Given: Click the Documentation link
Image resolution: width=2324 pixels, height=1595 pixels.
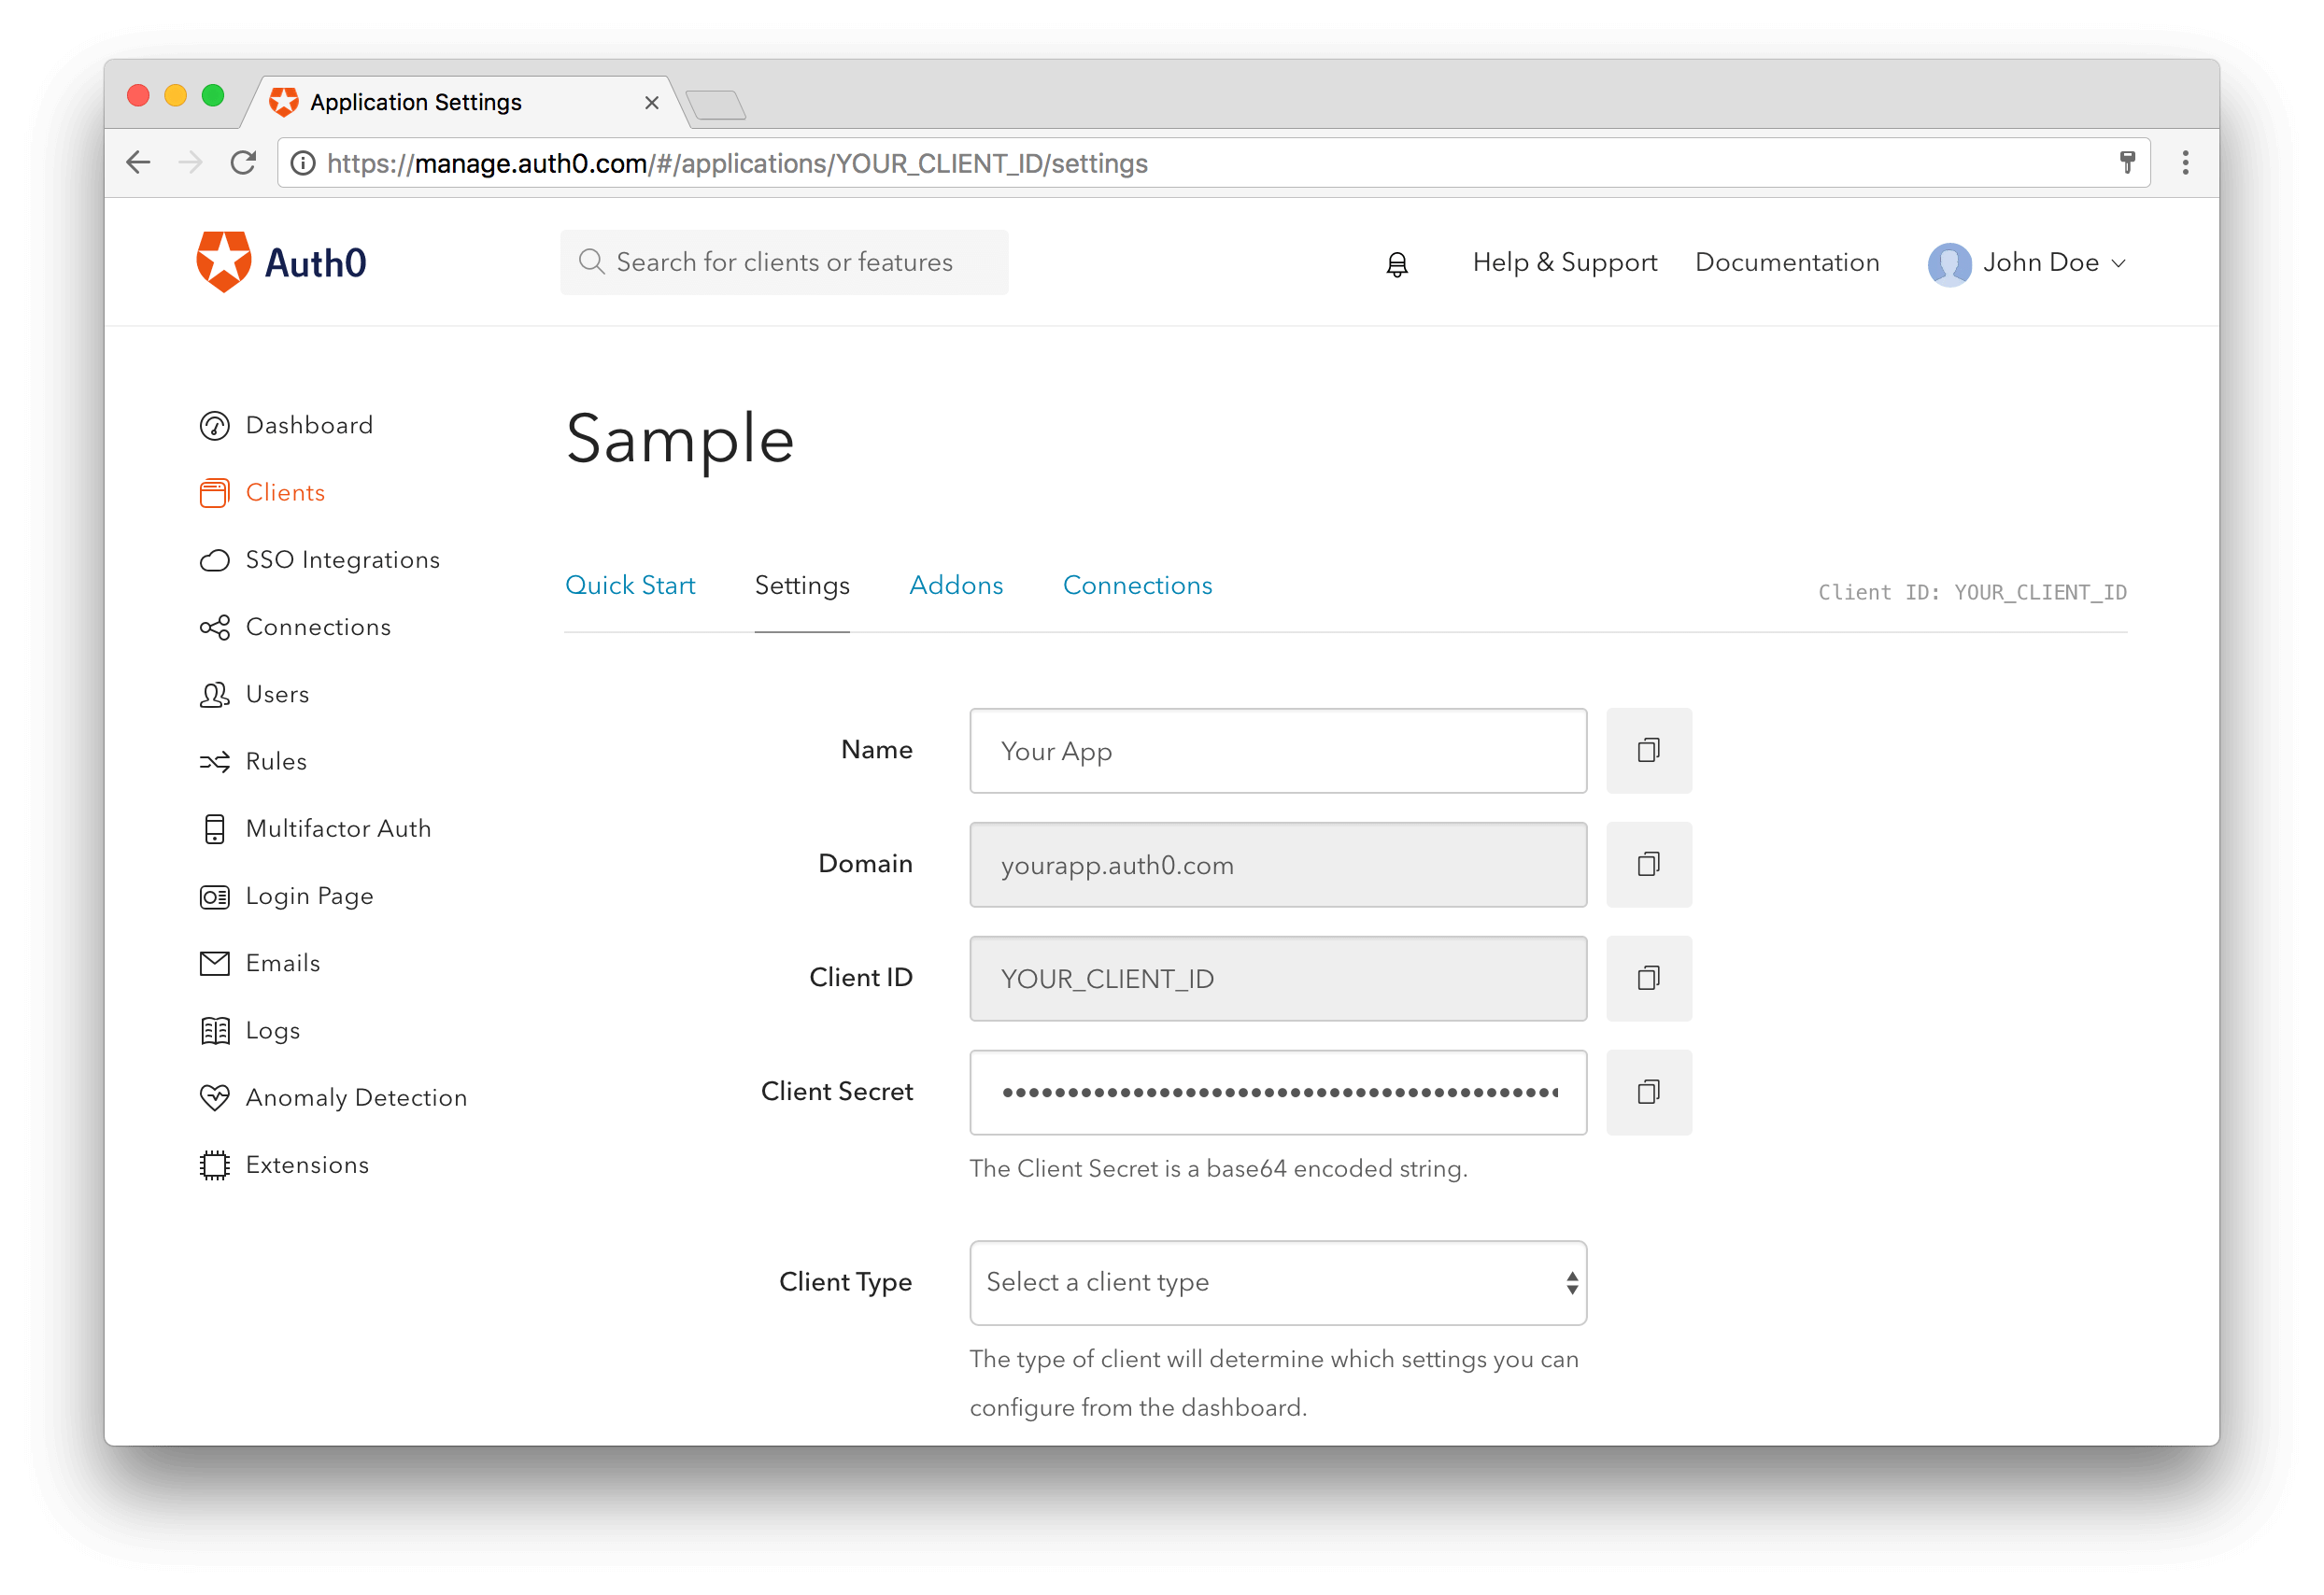Looking at the screenshot, I should coord(1785,261).
